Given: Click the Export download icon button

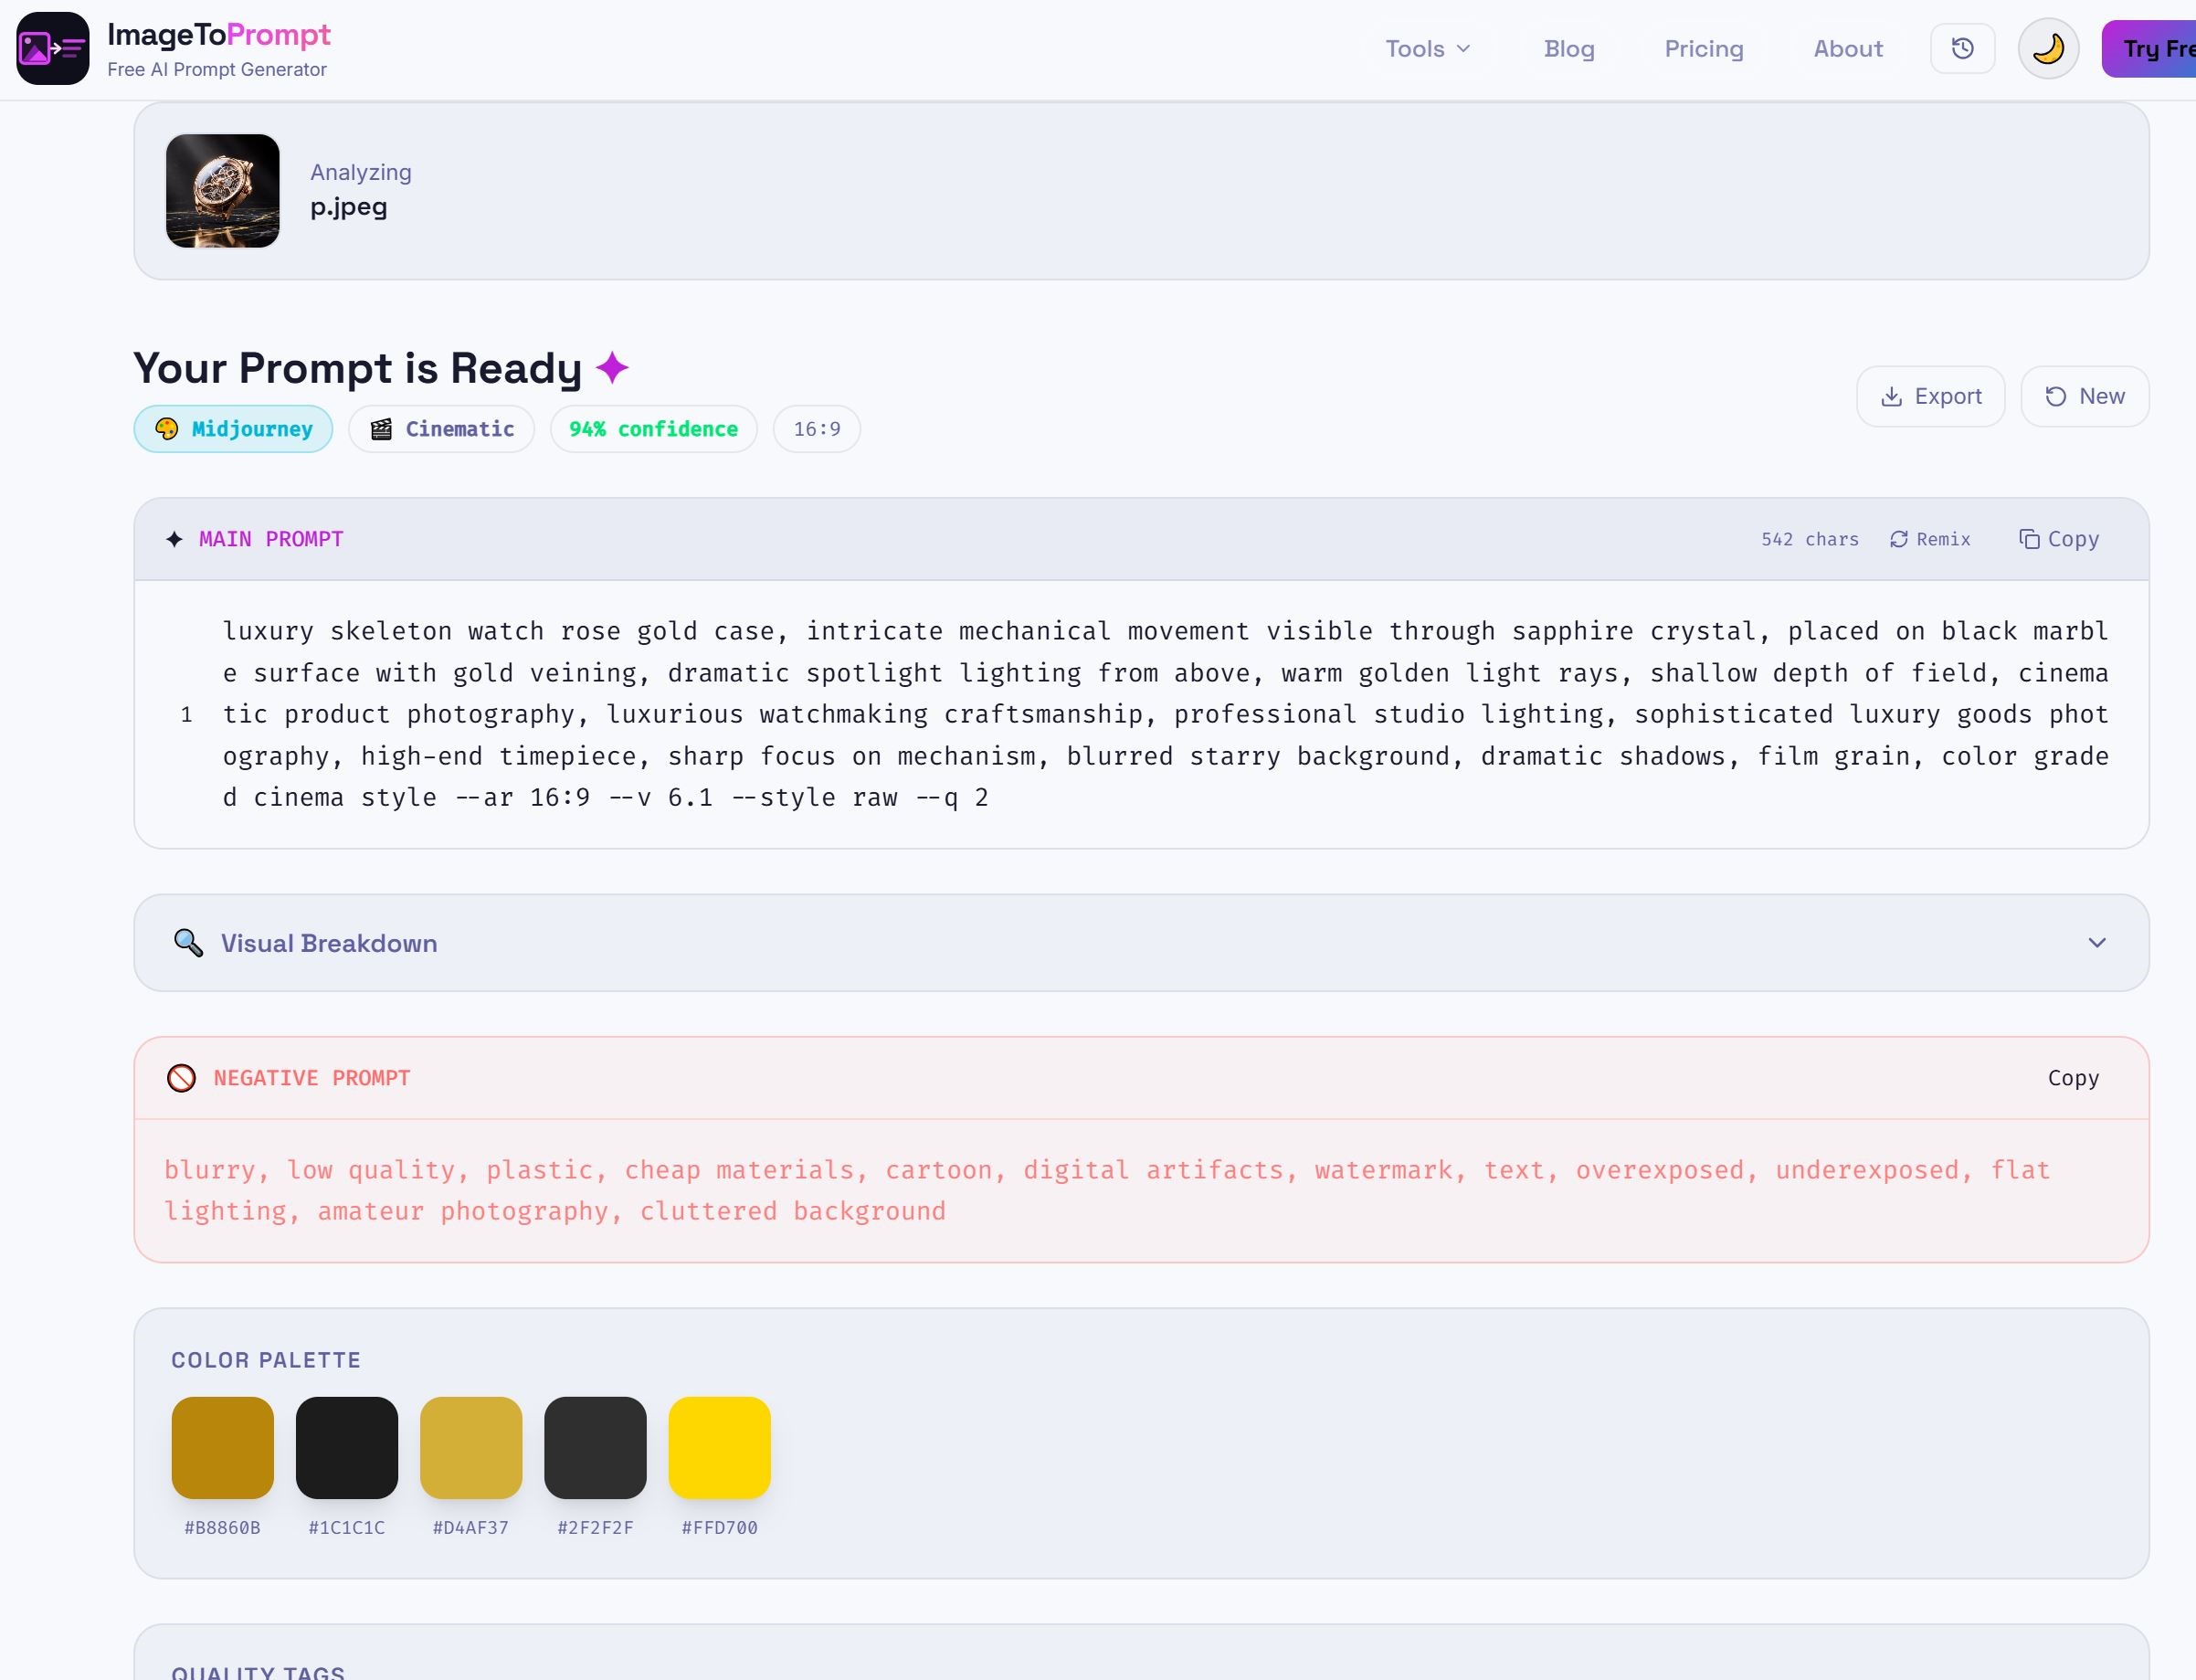Looking at the screenshot, I should 1930,396.
